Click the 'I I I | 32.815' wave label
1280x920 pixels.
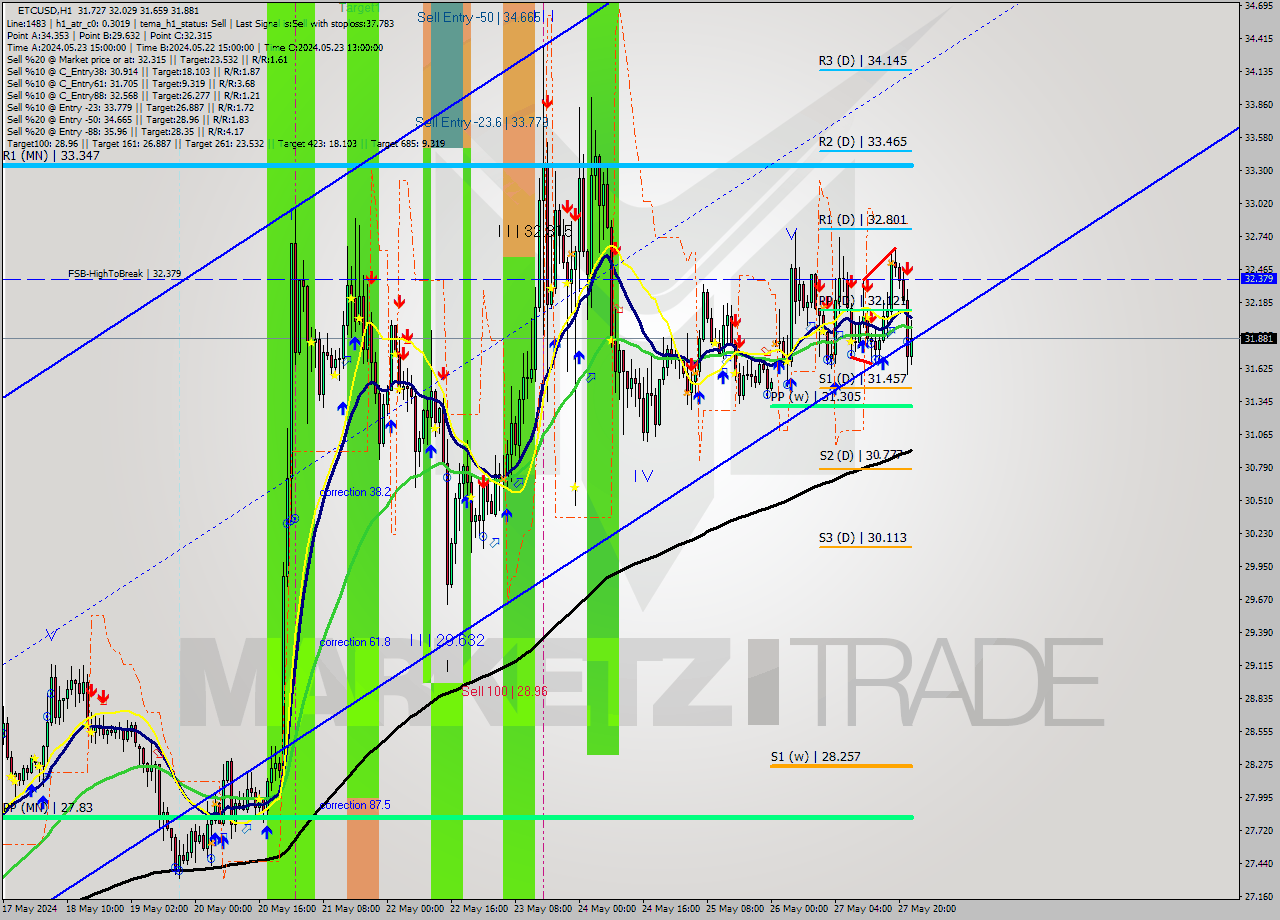(536, 231)
